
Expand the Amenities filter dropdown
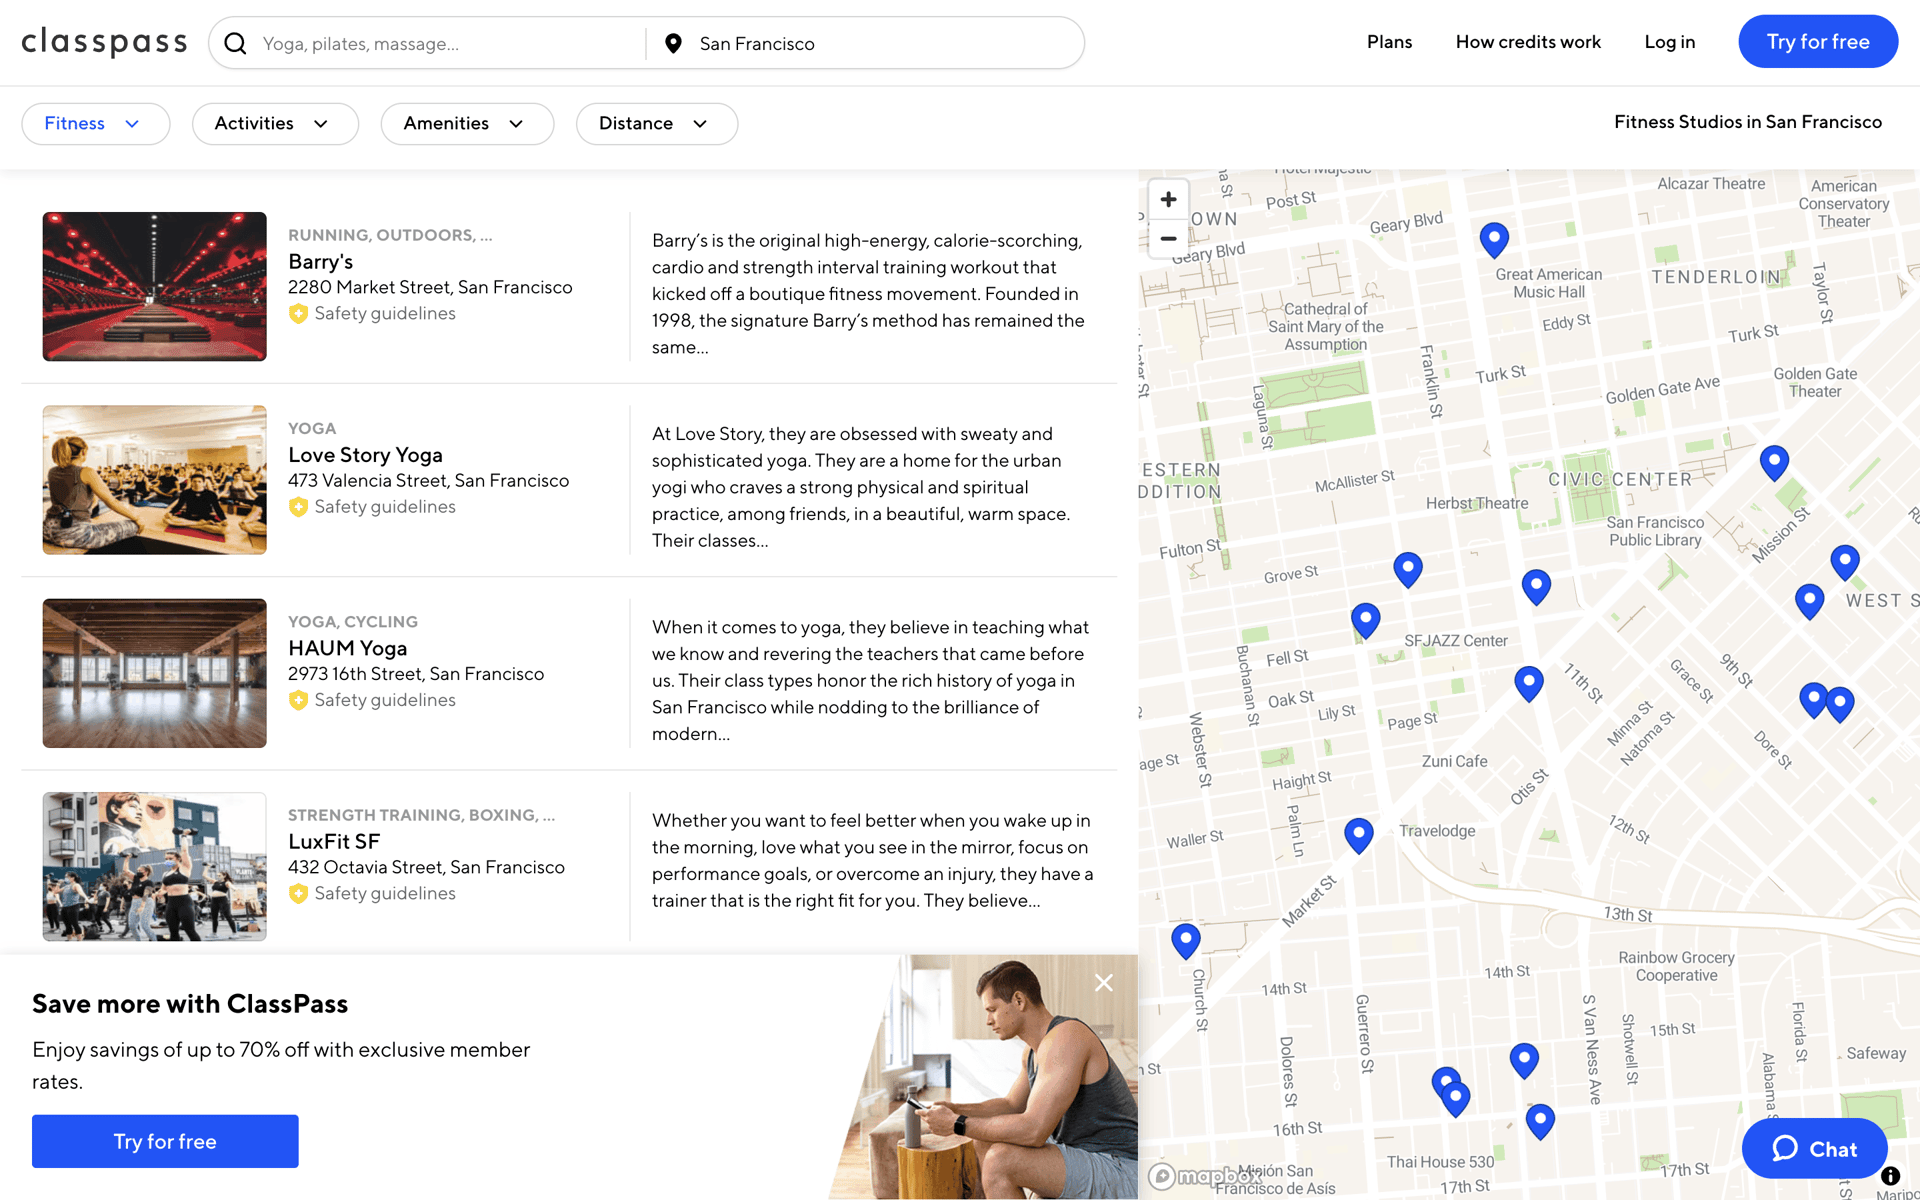pos(467,124)
